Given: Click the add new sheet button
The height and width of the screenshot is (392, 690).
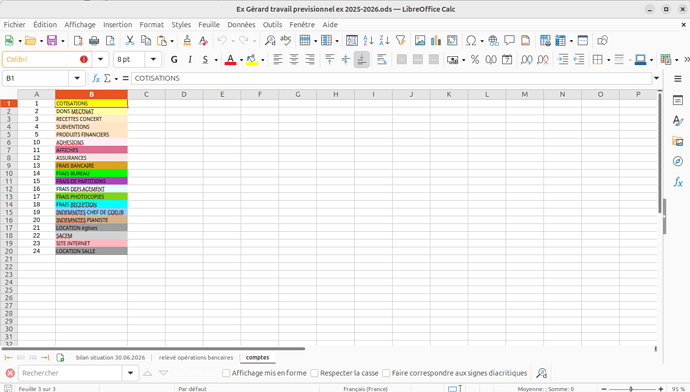Looking at the screenshot, I should [60, 358].
